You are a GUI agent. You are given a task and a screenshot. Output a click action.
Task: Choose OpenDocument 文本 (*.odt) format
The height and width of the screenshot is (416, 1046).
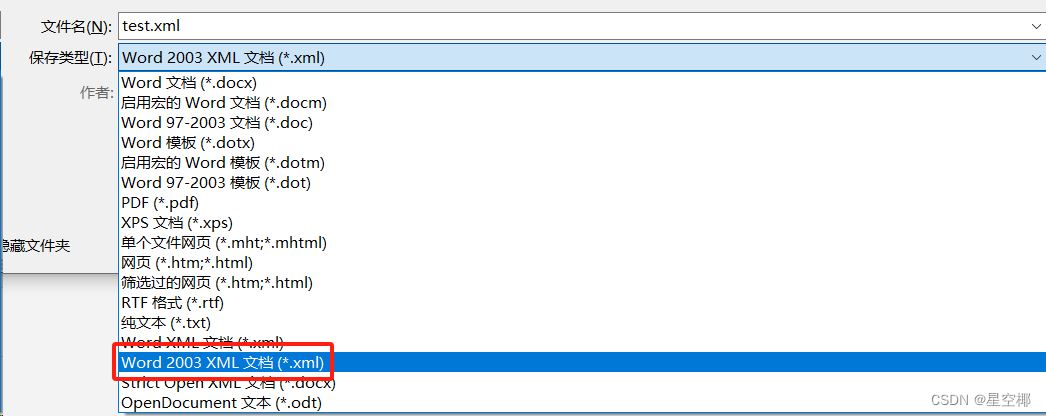coord(582,403)
